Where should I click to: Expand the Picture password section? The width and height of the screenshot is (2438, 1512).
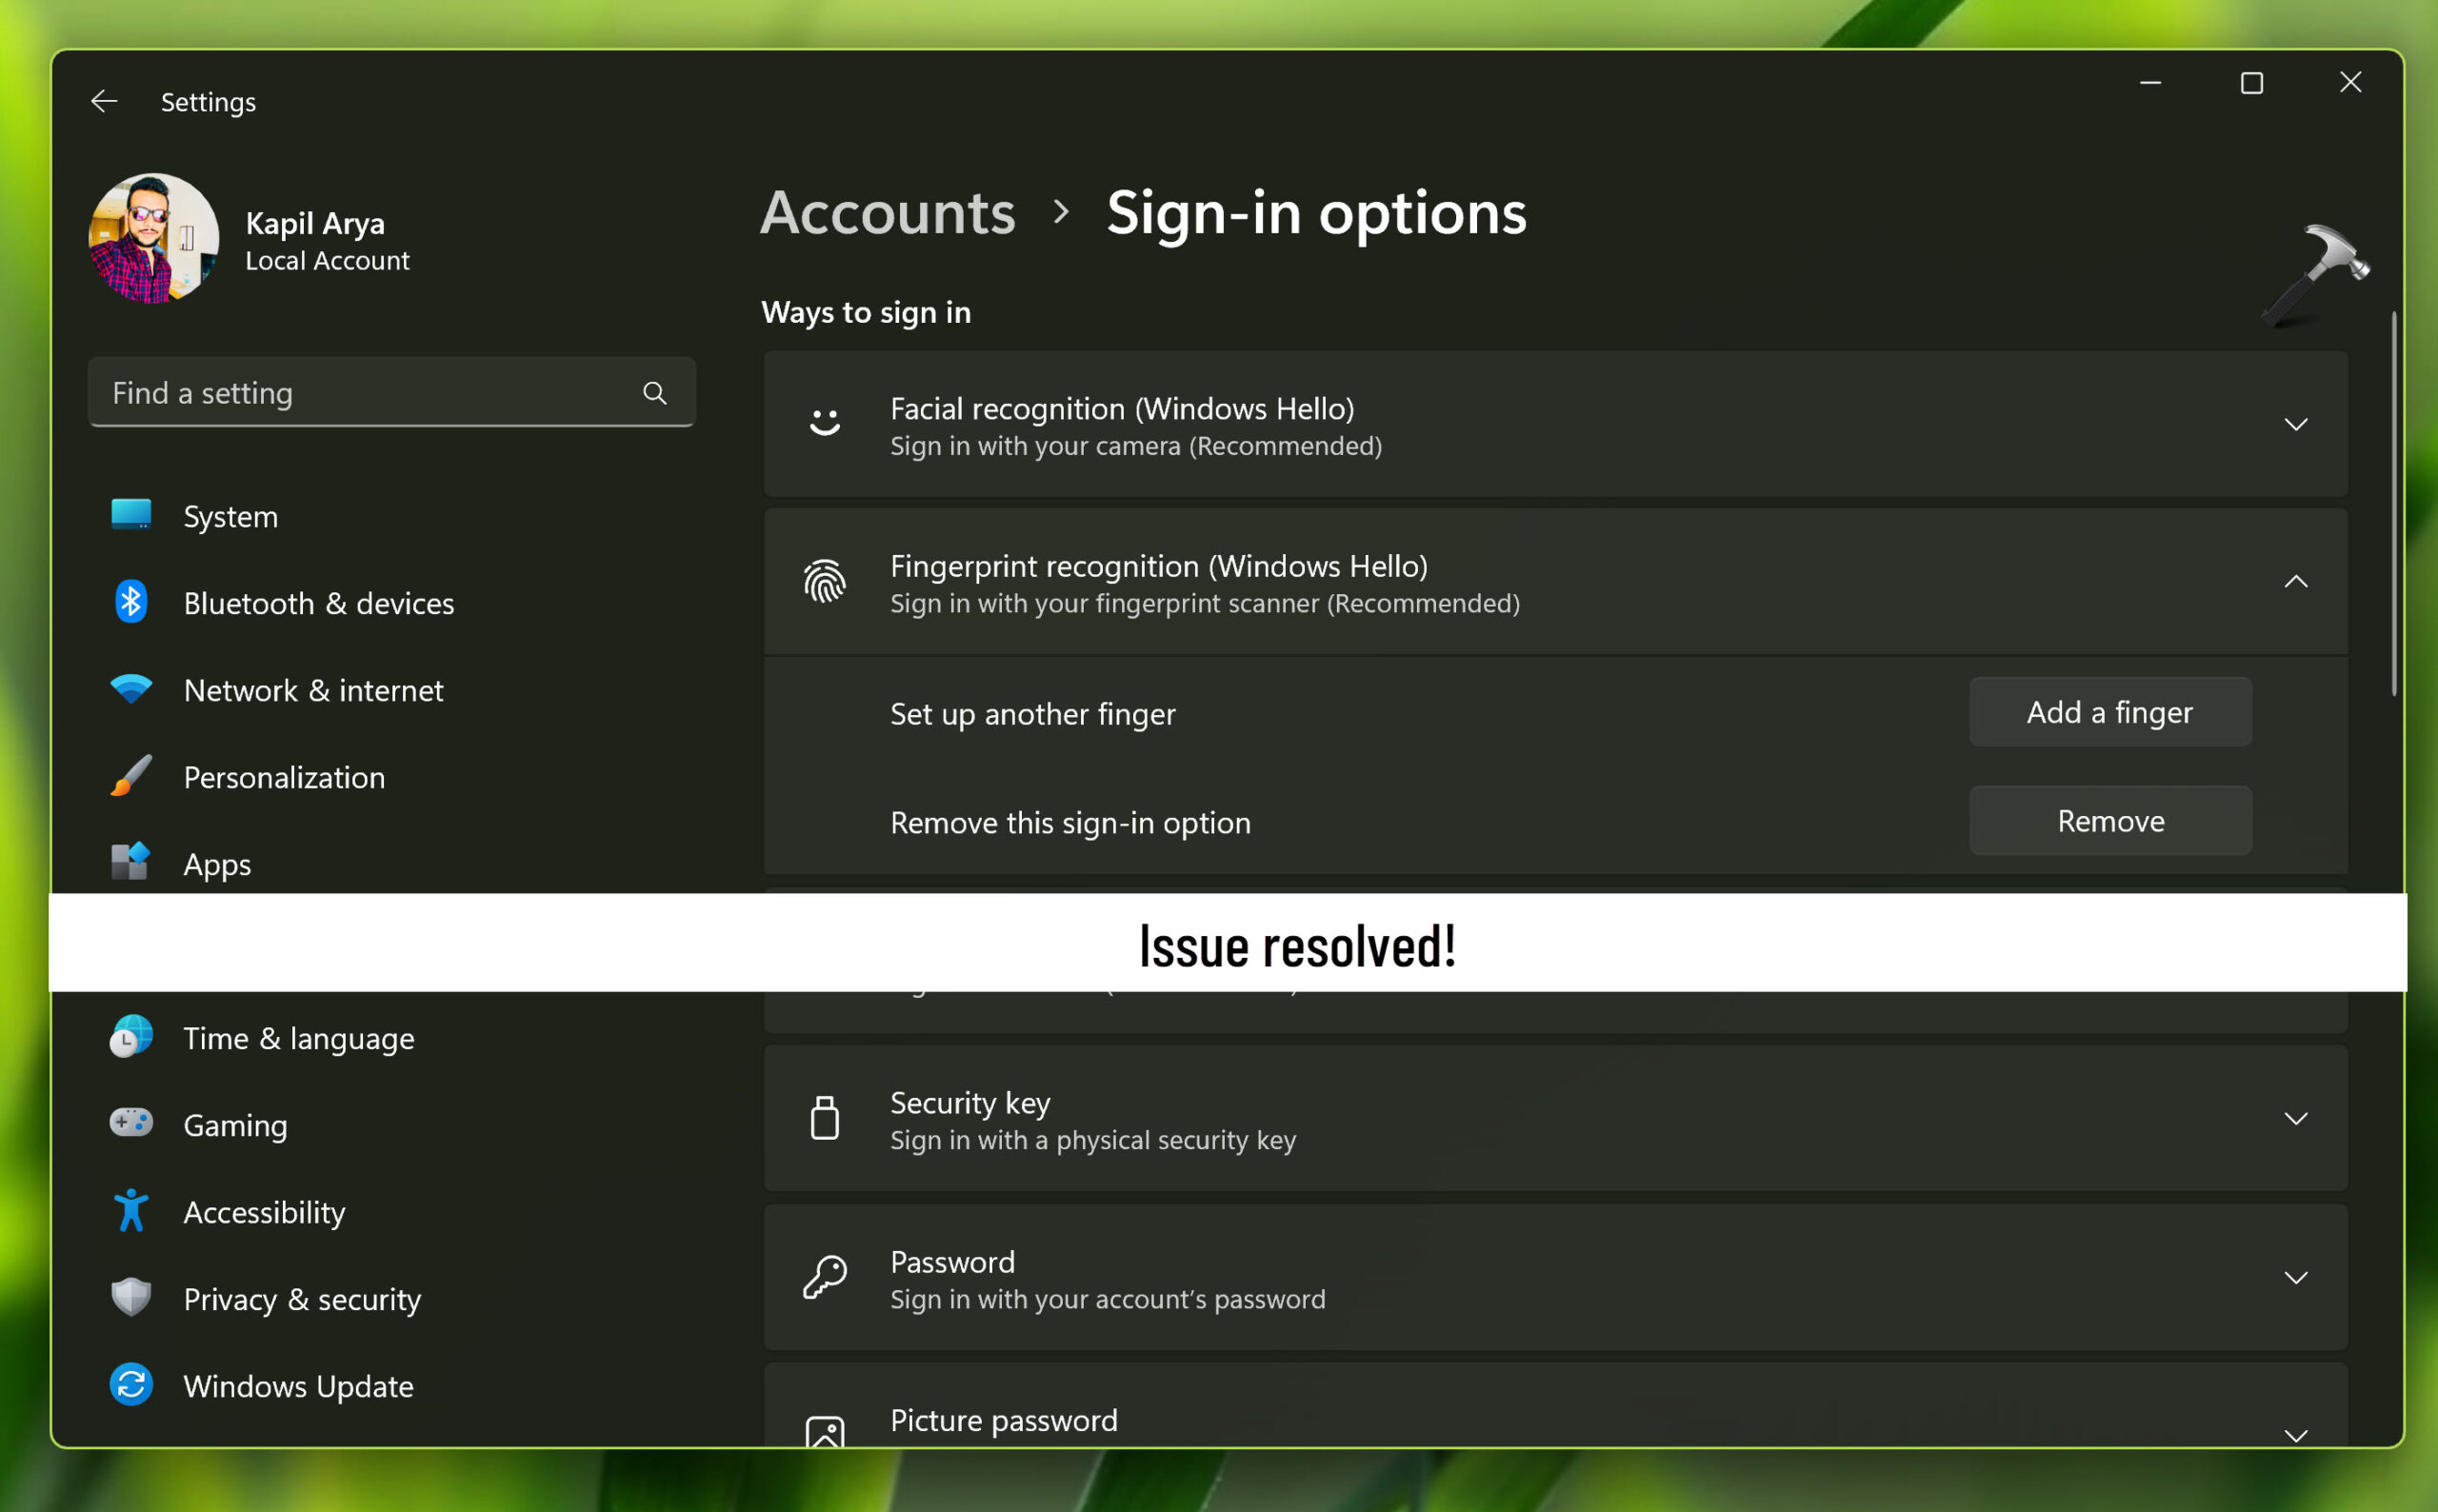[2295, 1435]
